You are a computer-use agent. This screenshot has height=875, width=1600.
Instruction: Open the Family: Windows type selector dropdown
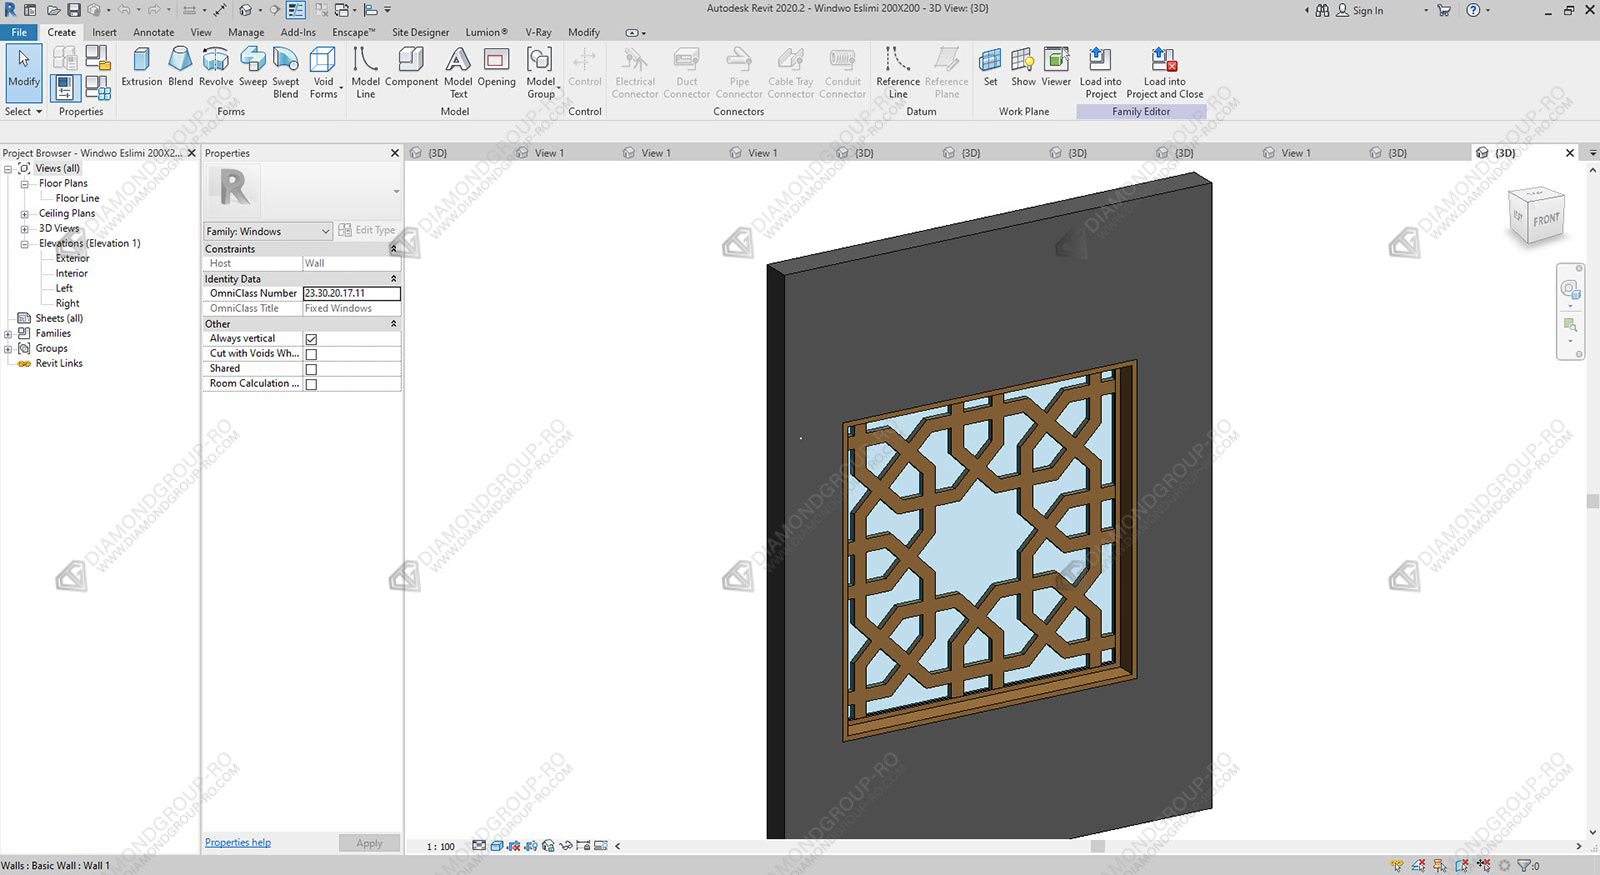pyautogui.click(x=267, y=231)
